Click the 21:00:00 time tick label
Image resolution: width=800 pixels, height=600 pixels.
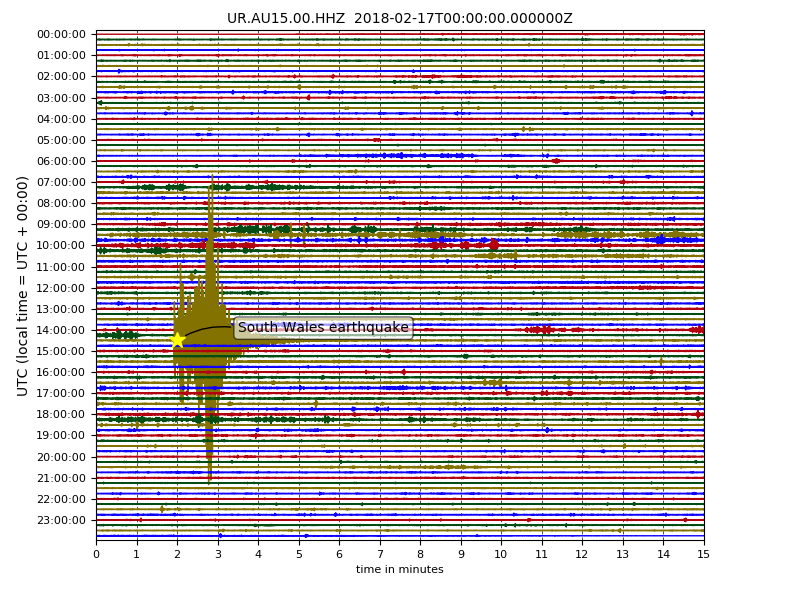tap(61, 478)
